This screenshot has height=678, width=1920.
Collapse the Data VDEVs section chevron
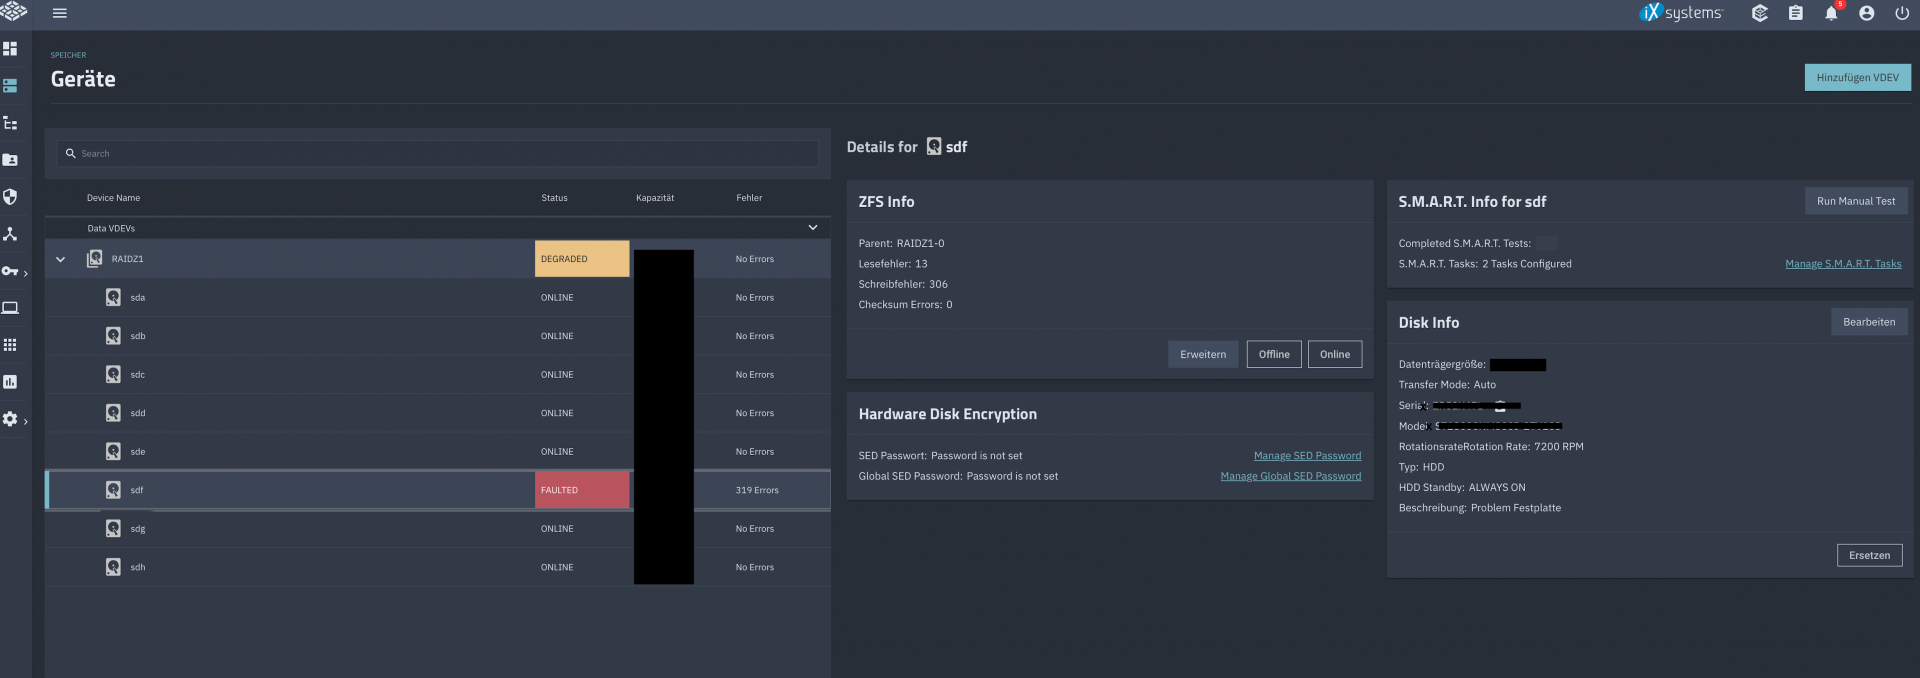pos(813,228)
